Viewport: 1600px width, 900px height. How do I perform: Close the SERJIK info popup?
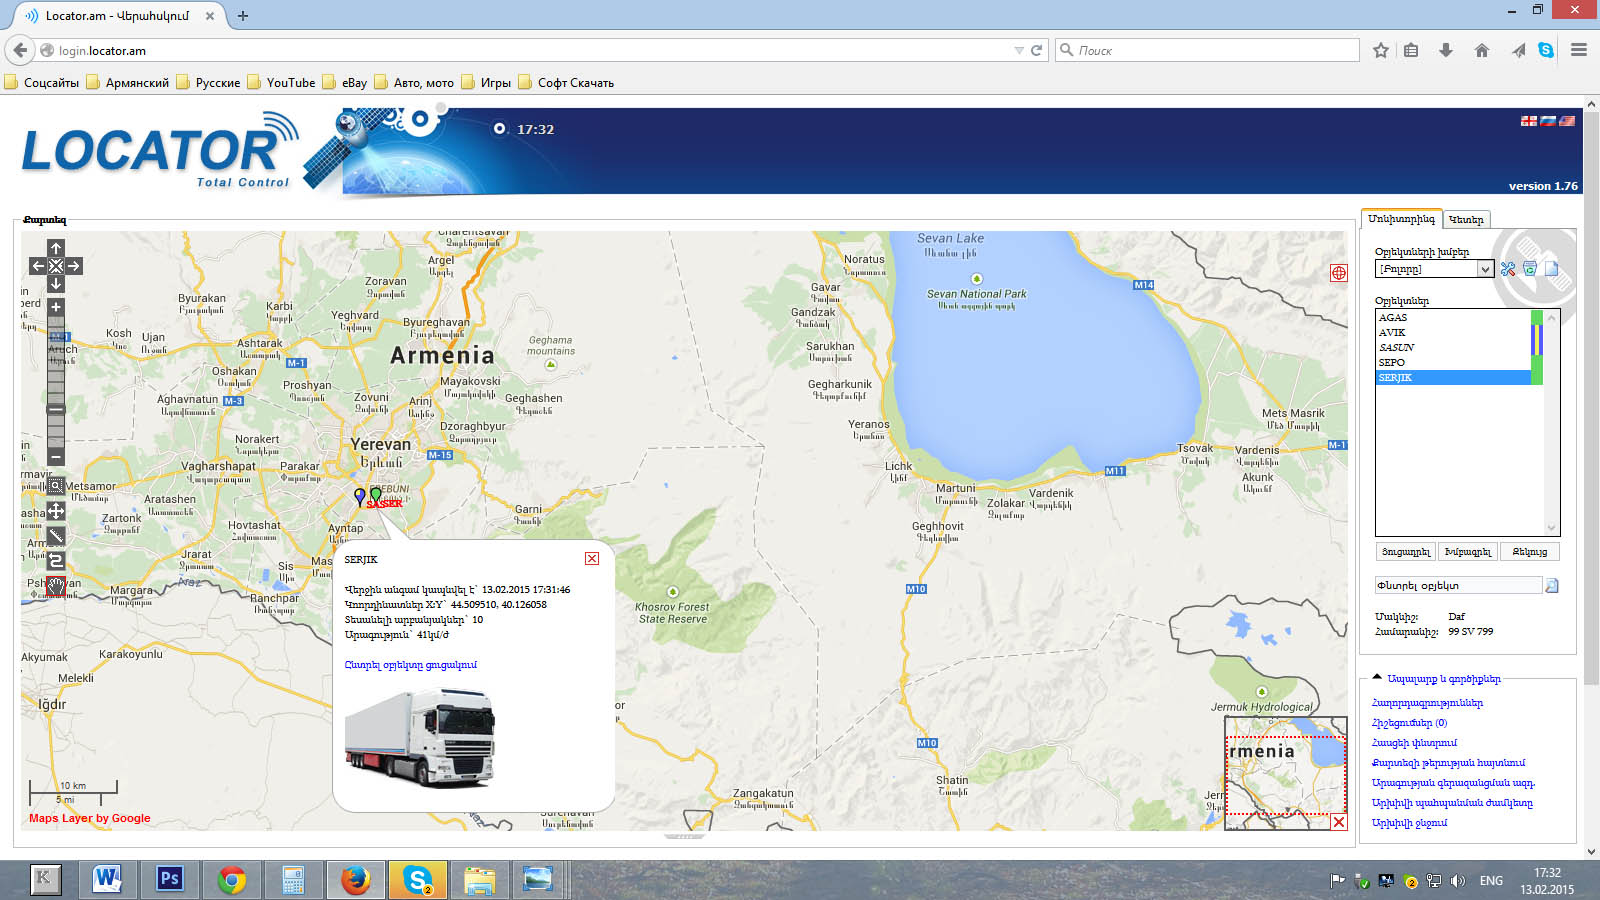click(x=592, y=559)
